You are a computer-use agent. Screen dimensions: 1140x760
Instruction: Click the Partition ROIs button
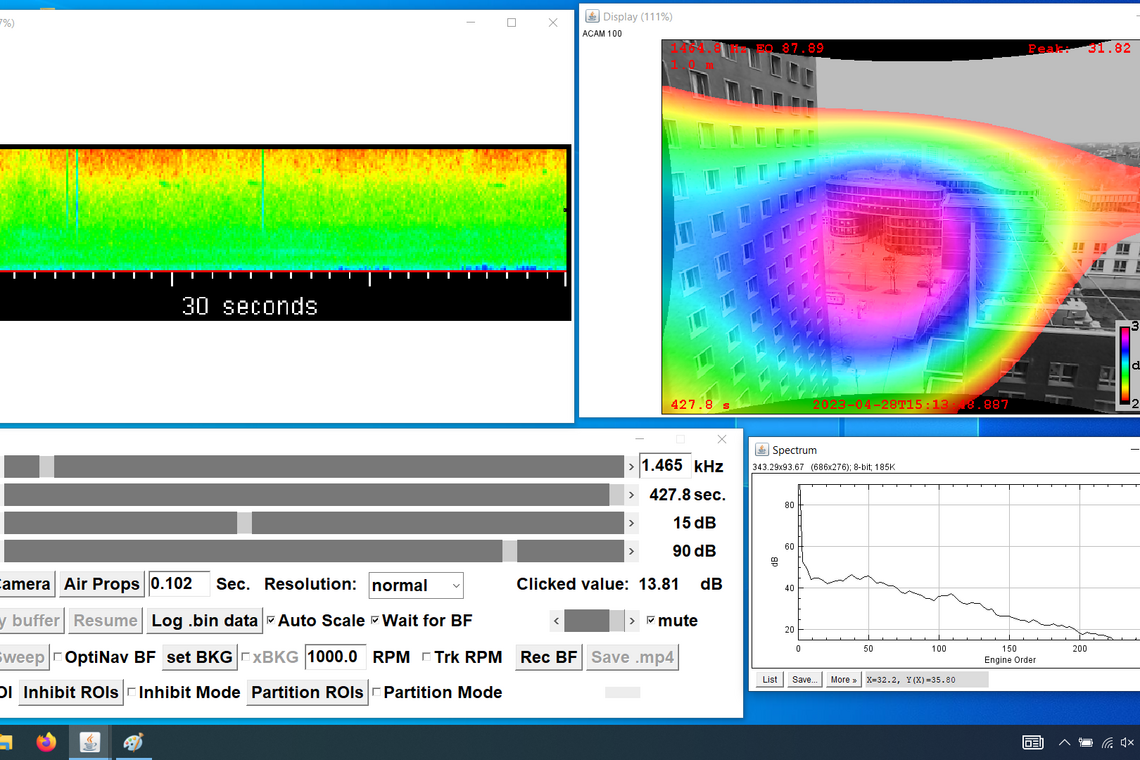pos(307,692)
